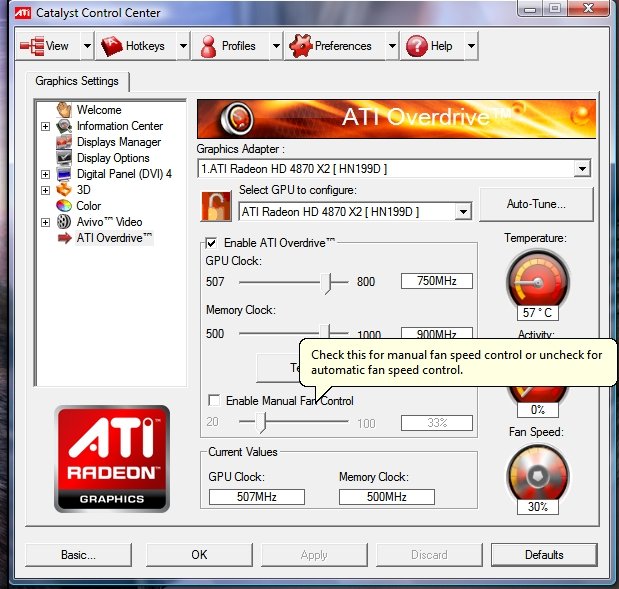
Task: Click the Profiles person icon
Action: 208,46
